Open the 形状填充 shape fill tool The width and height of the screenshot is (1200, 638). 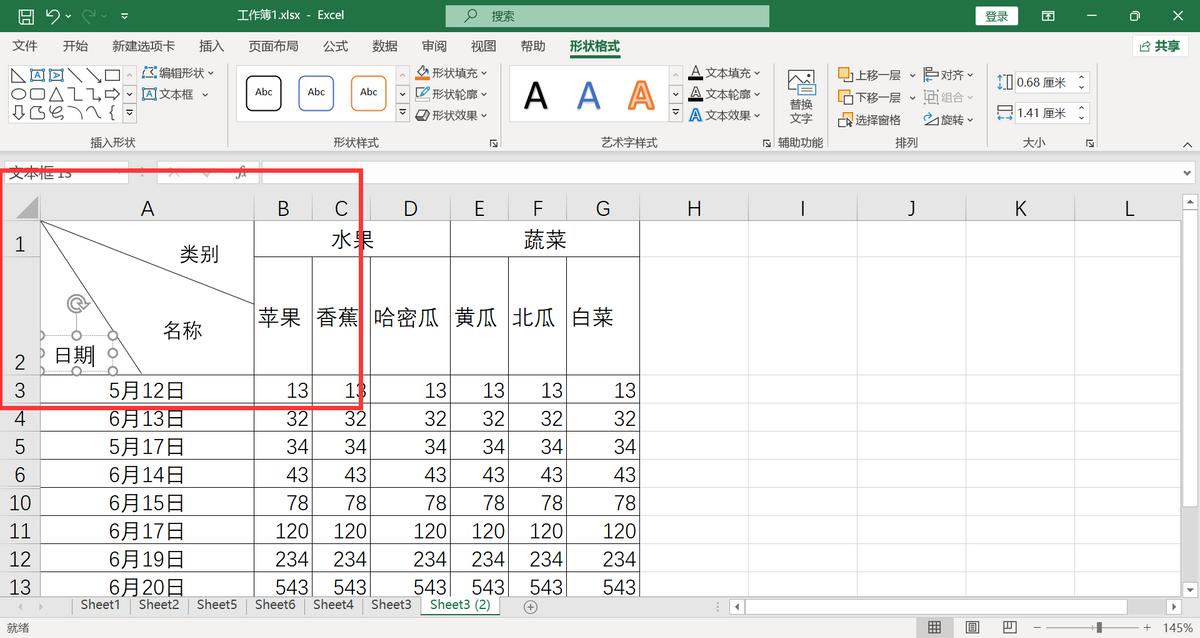pos(447,72)
